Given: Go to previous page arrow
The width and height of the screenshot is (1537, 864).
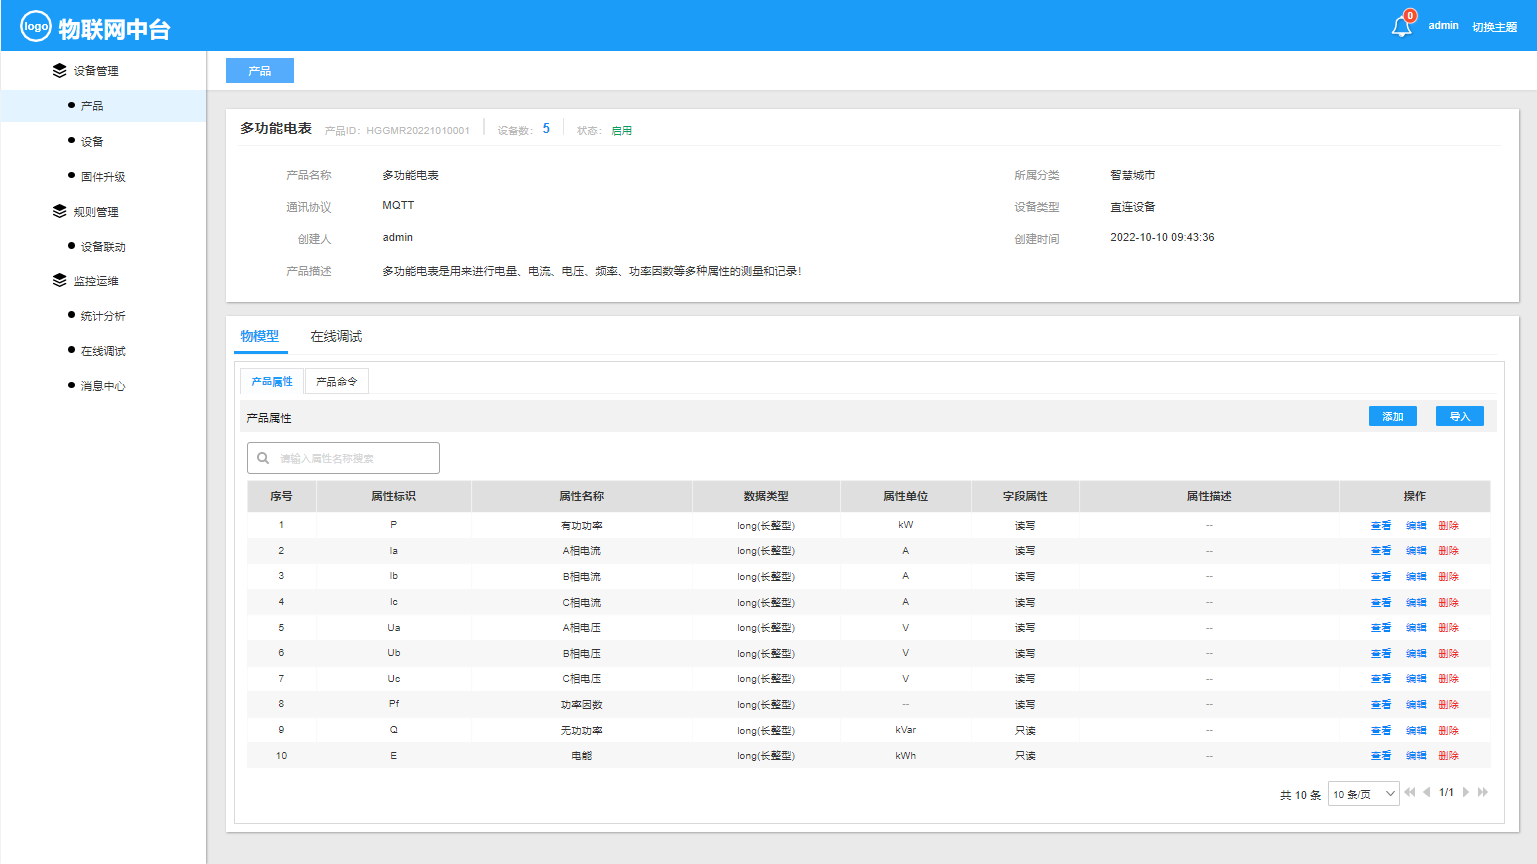Looking at the screenshot, I should tap(1426, 792).
